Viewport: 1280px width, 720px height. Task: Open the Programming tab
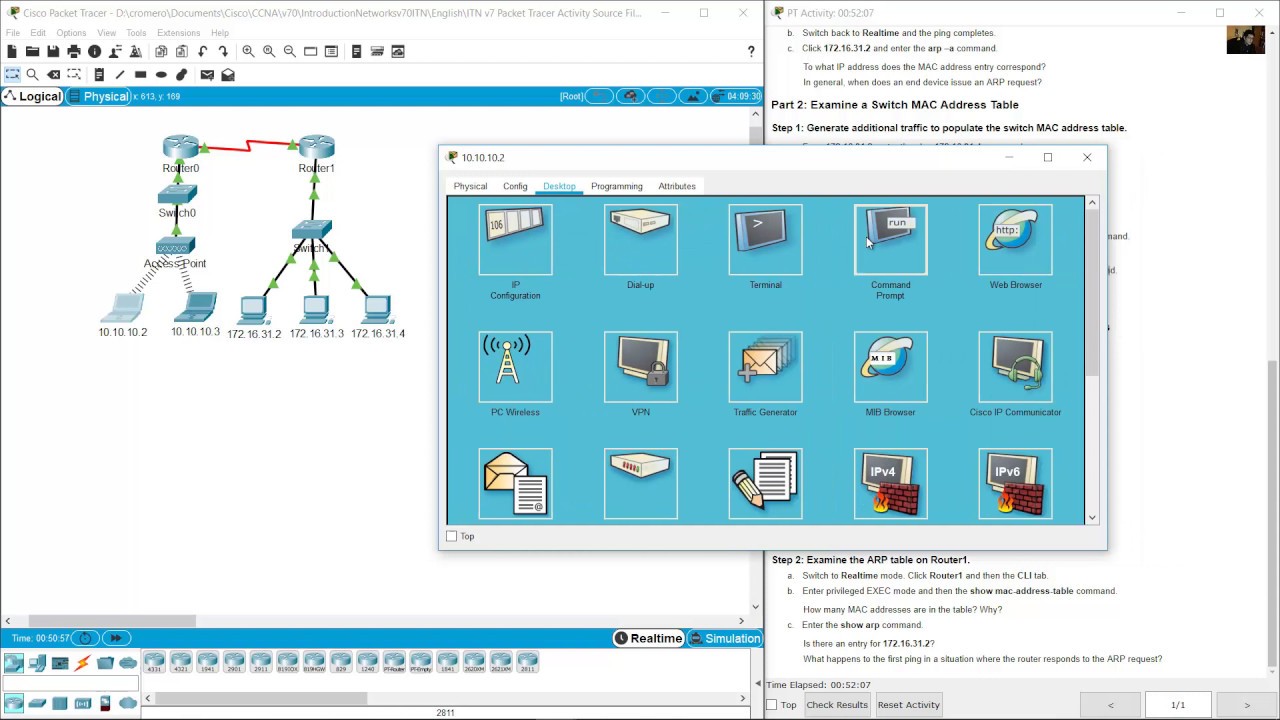pos(616,186)
